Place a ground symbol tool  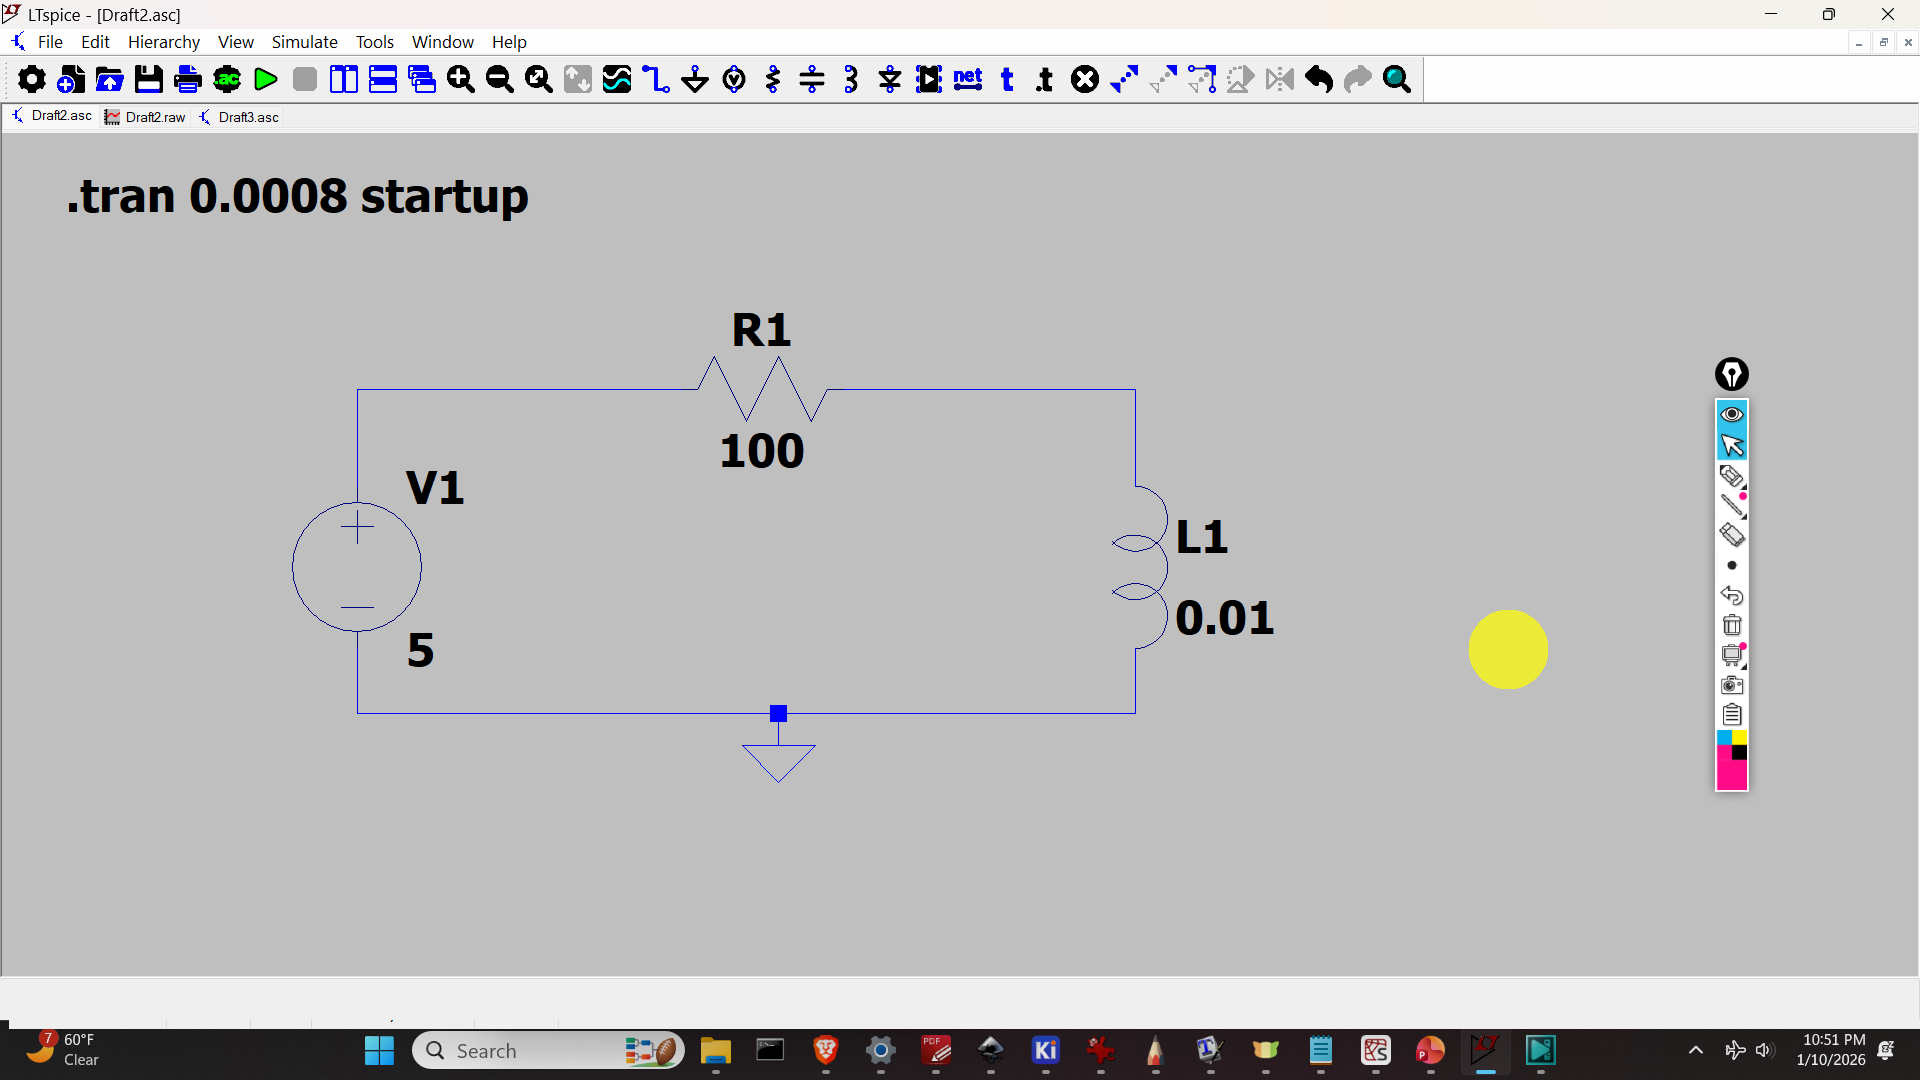point(695,79)
